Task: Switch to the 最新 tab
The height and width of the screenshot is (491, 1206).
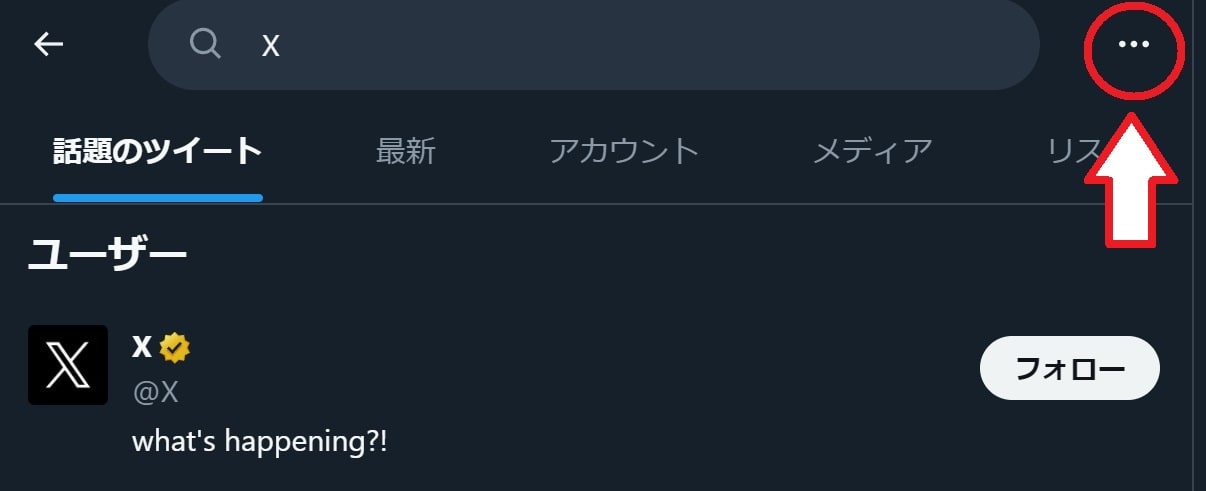Action: [x=405, y=151]
